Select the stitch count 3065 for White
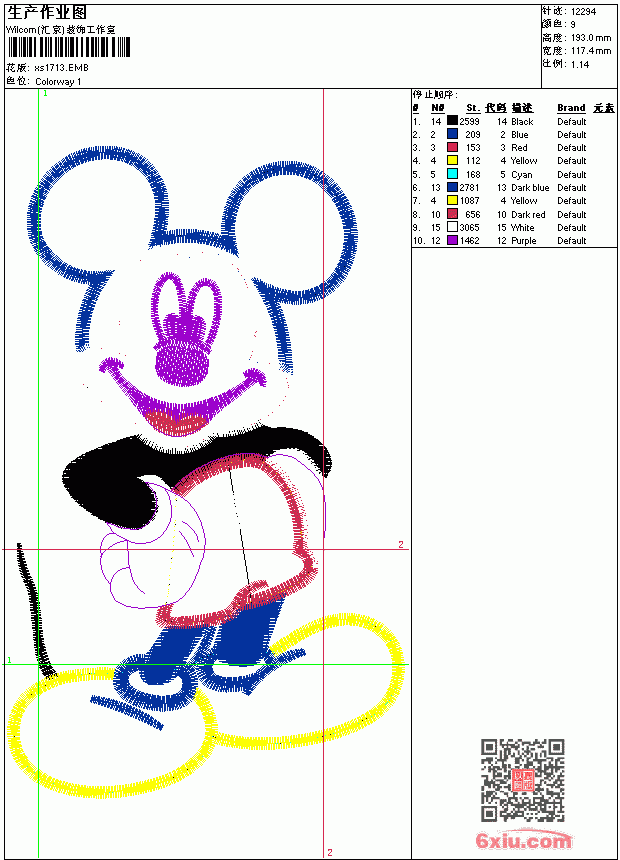Viewport: 620px width, 860px height. pyautogui.click(x=470, y=228)
